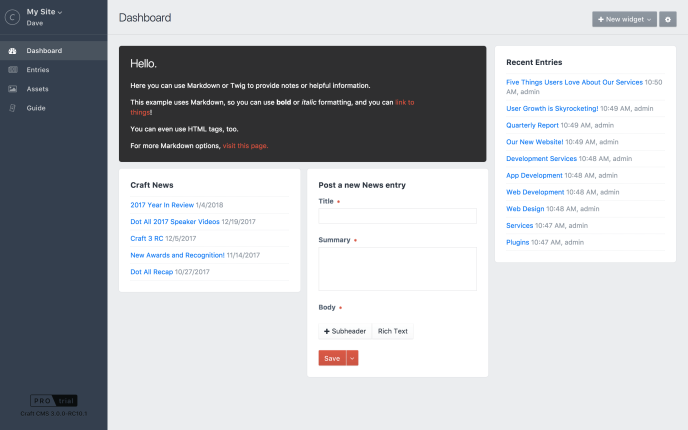This screenshot has width=688, height=430.
Task: Expand the My Site menu
Action: (44, 12)
